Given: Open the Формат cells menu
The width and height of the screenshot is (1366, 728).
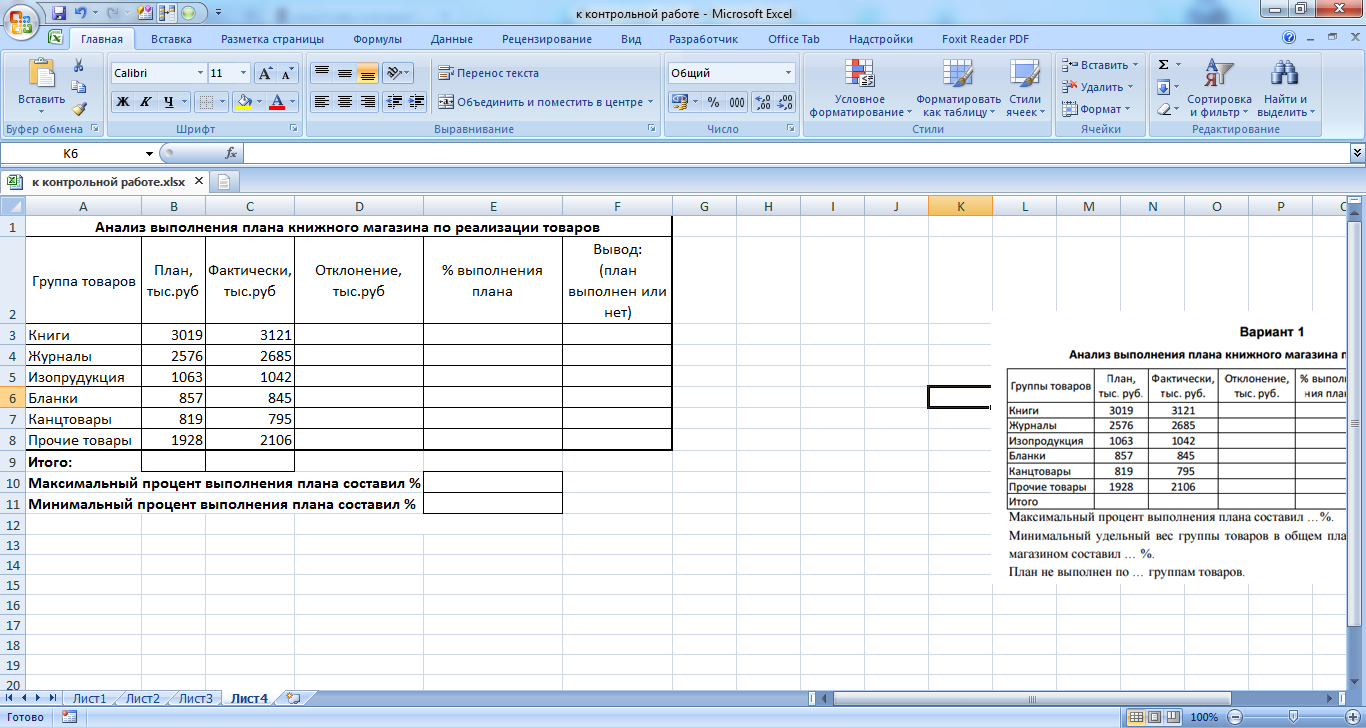Looking at the screenshot, I should [x=1095, y=109].
